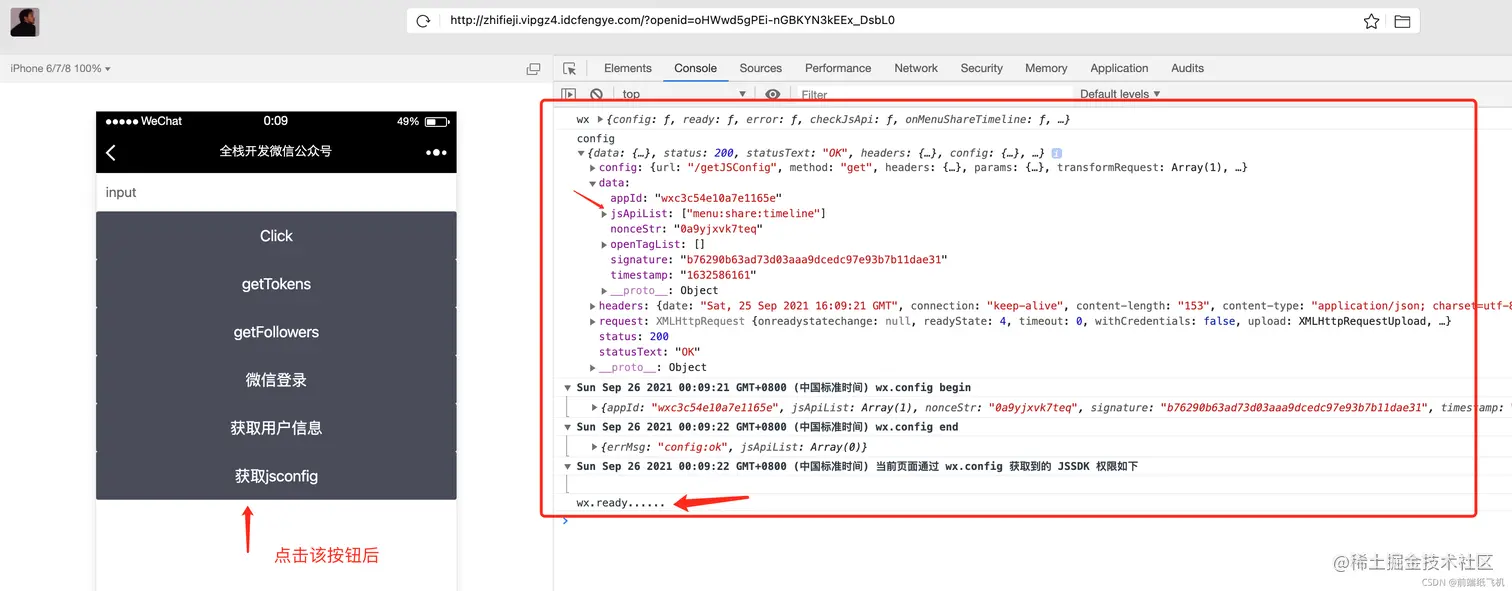Screen dimensions: 1512x591
Task: Bookmark the page with the star icon
Action: (x=1371, y=21)
